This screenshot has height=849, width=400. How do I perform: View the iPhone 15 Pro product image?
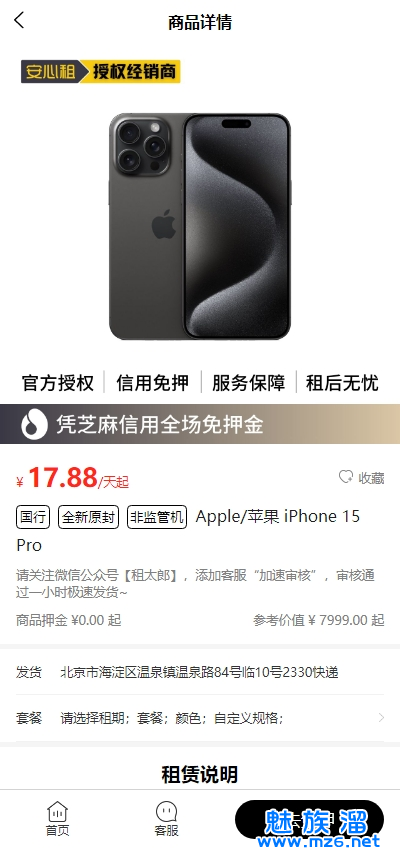tap(200, 226)
